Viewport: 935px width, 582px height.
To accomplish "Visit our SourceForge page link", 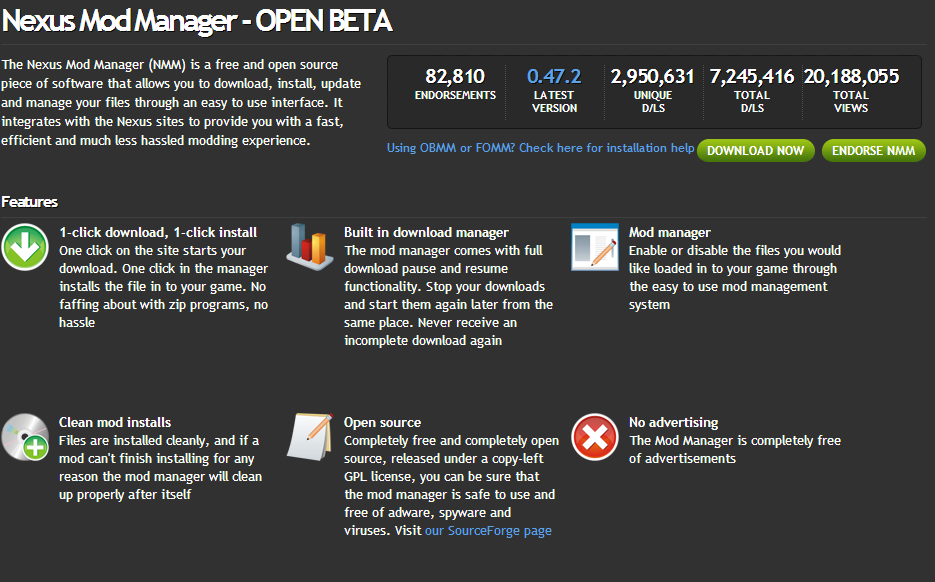I will coord(488,531).
